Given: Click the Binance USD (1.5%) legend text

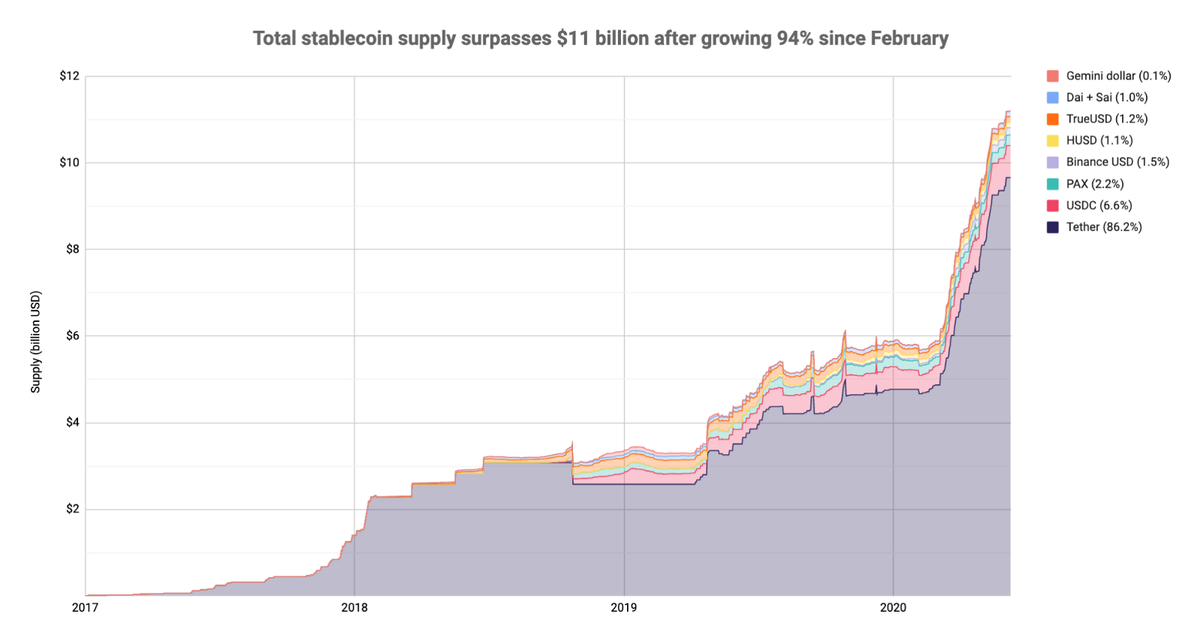Looking at the screenshot, I should click(1115, 162).
